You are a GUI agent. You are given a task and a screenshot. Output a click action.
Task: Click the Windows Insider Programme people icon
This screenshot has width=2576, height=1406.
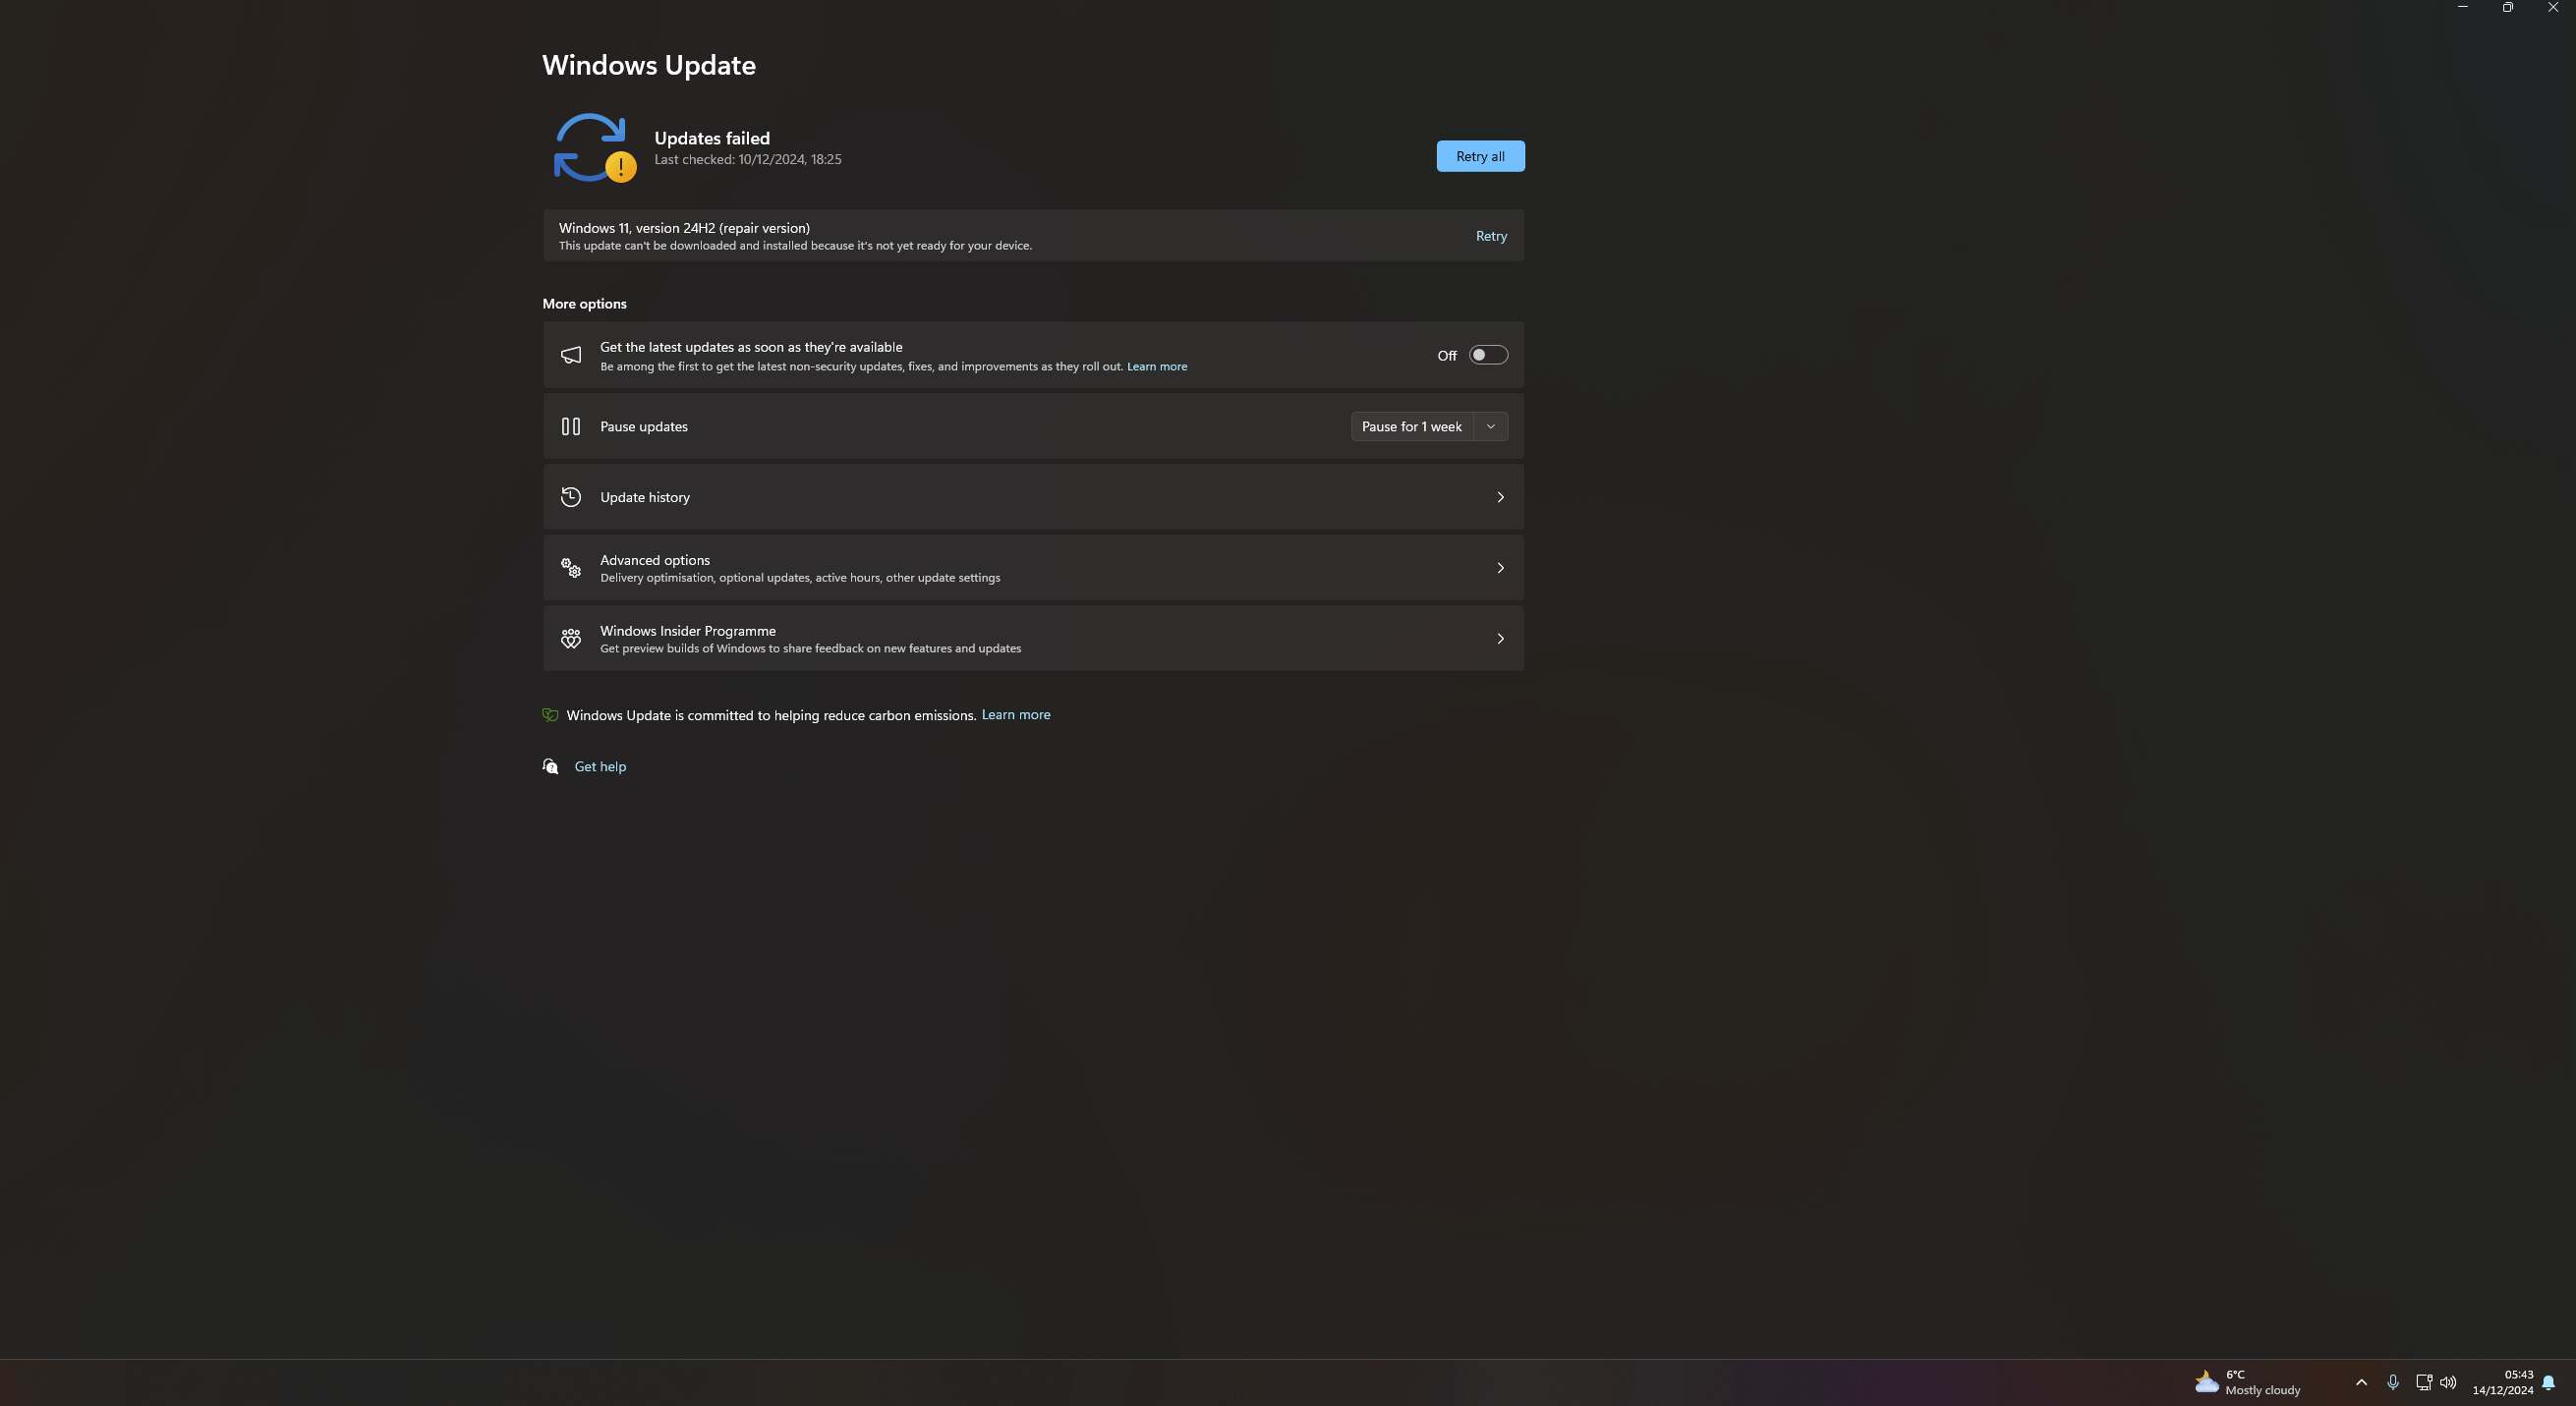(571, 639)
